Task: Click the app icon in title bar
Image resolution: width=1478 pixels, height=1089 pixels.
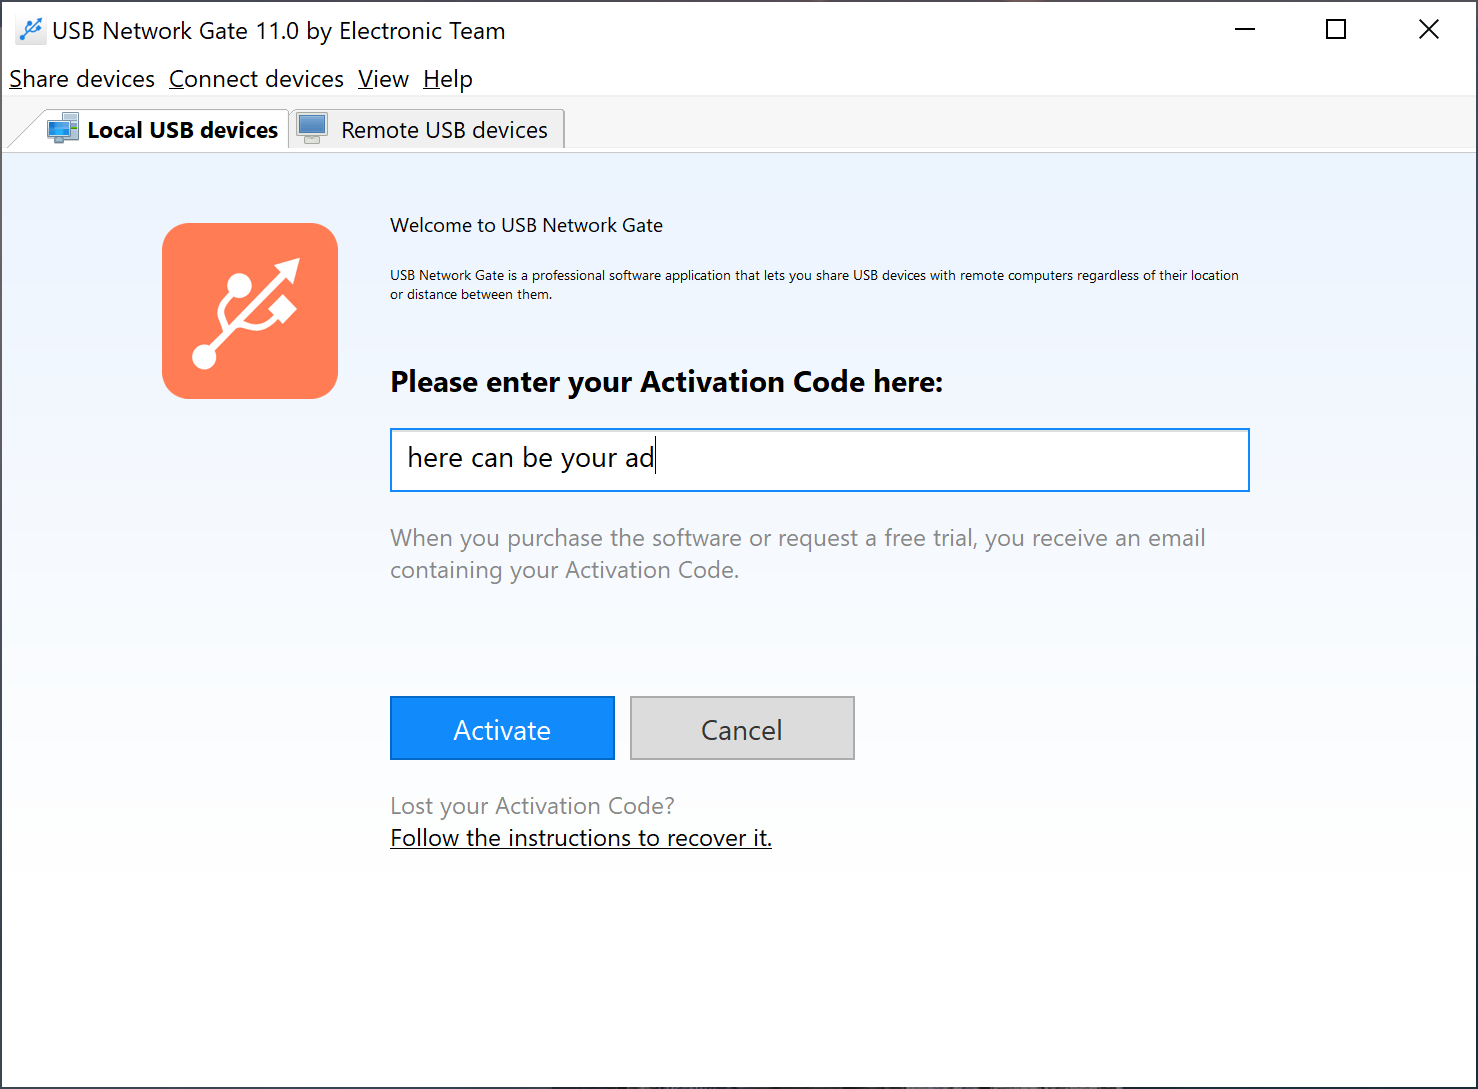Action: [x=31, y=31]
